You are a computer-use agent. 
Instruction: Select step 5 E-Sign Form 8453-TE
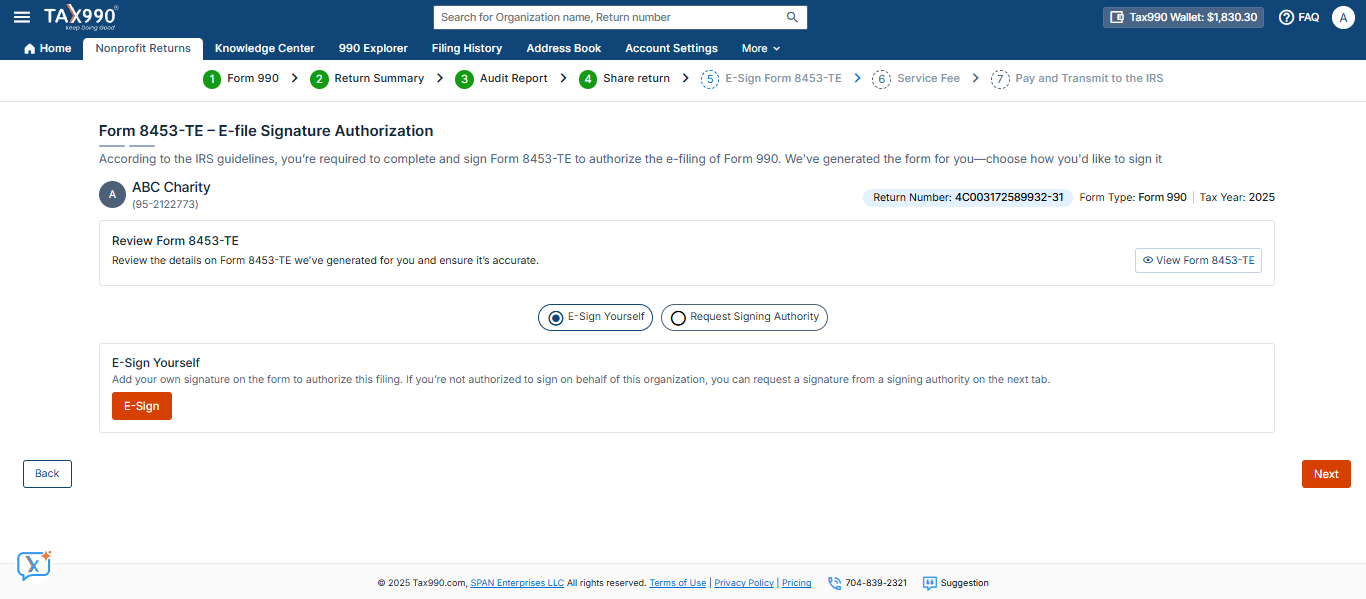771,79
